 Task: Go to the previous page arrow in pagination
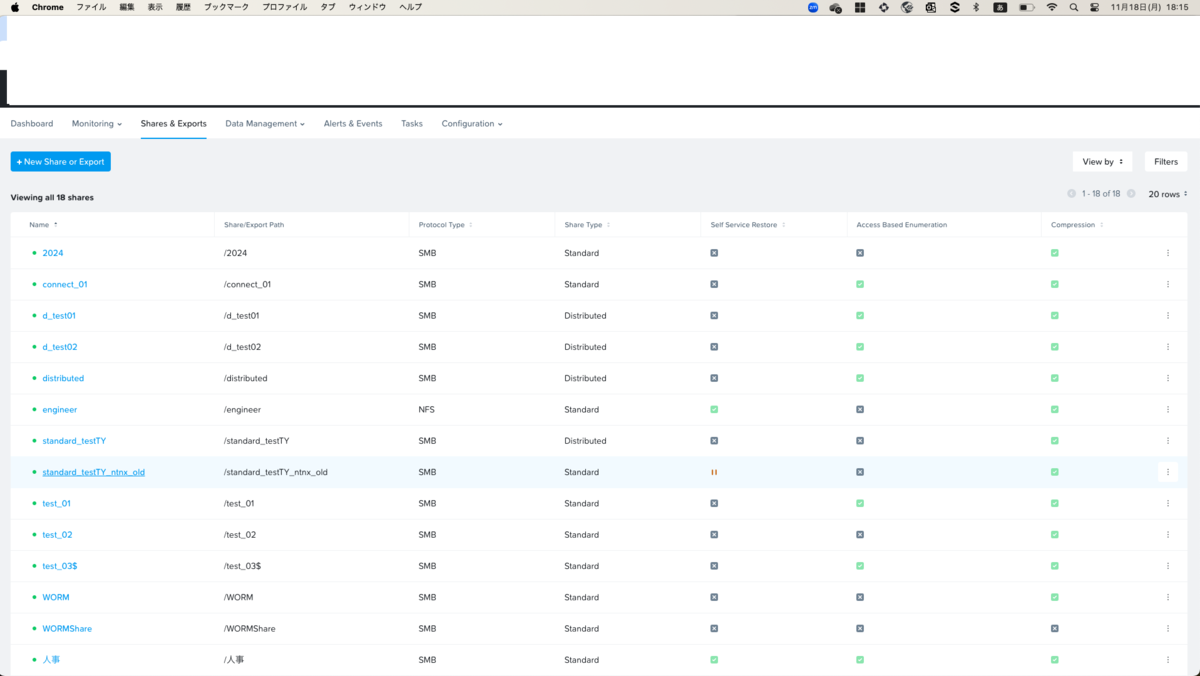1072,193
